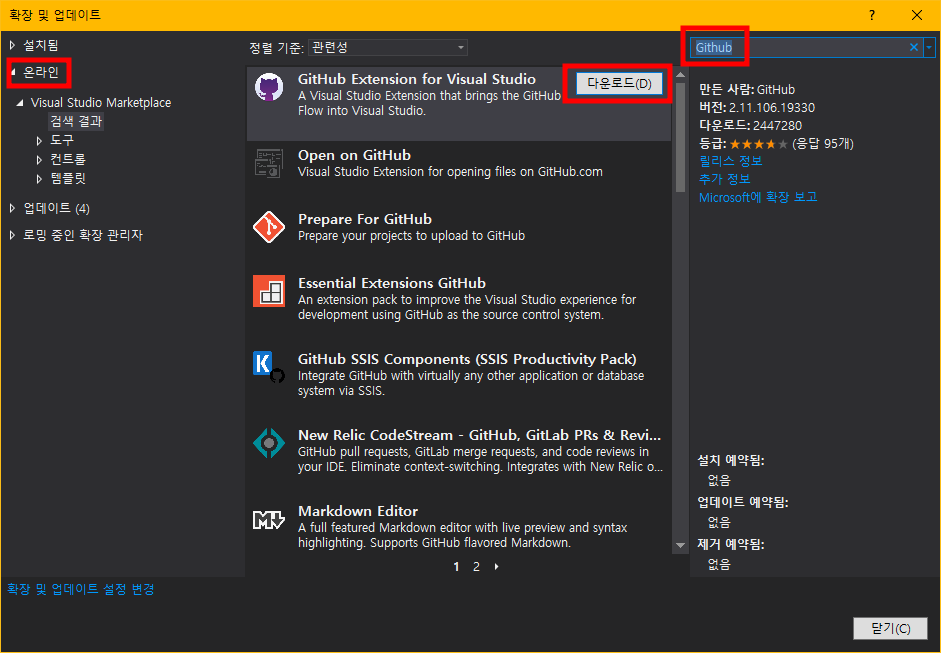The width and height of the screenshot is (941, 653).
Task: Select the Markdown Editor title
Action: coord(358,511)
